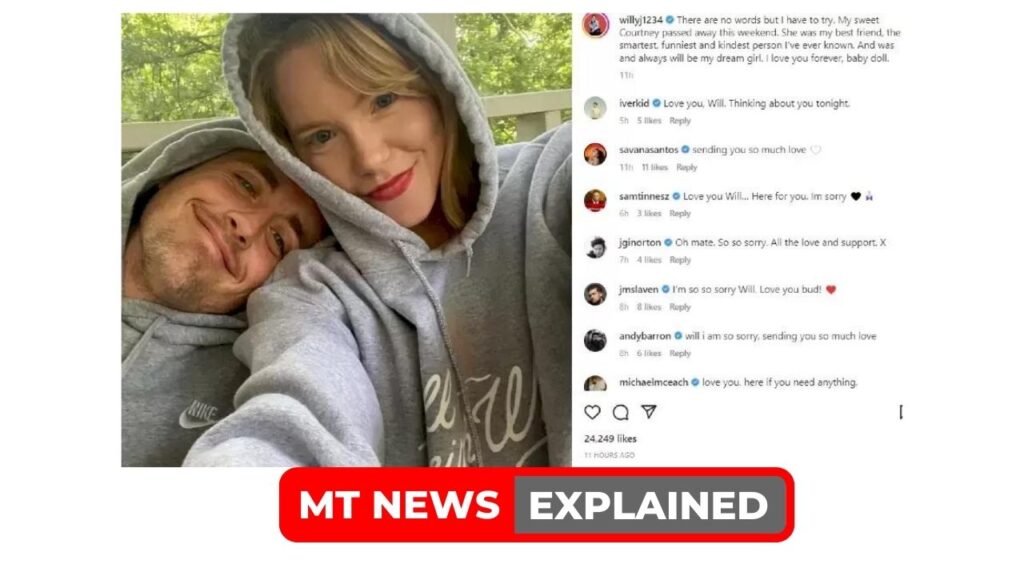Viewport: 1024px width, 576px height.
Task: Reply to andybarron's comment
Action: click(x=680, y=353)
